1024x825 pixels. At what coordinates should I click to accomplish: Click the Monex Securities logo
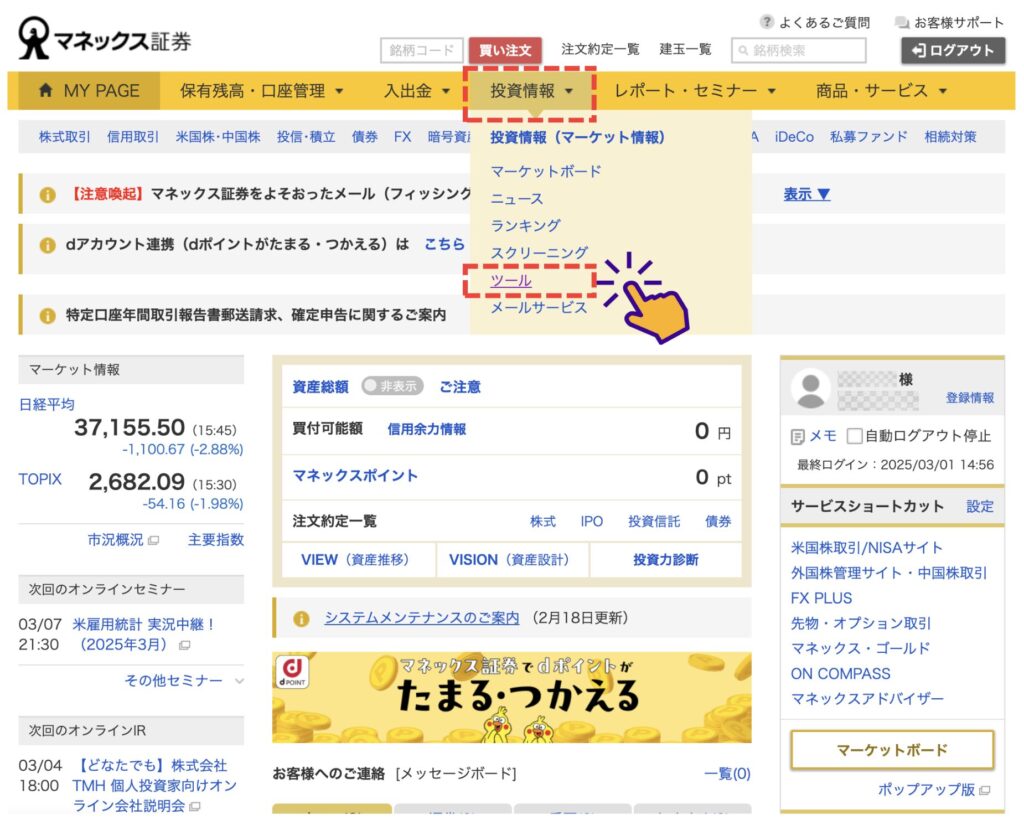pyautogui.click(x=104, y=39)
